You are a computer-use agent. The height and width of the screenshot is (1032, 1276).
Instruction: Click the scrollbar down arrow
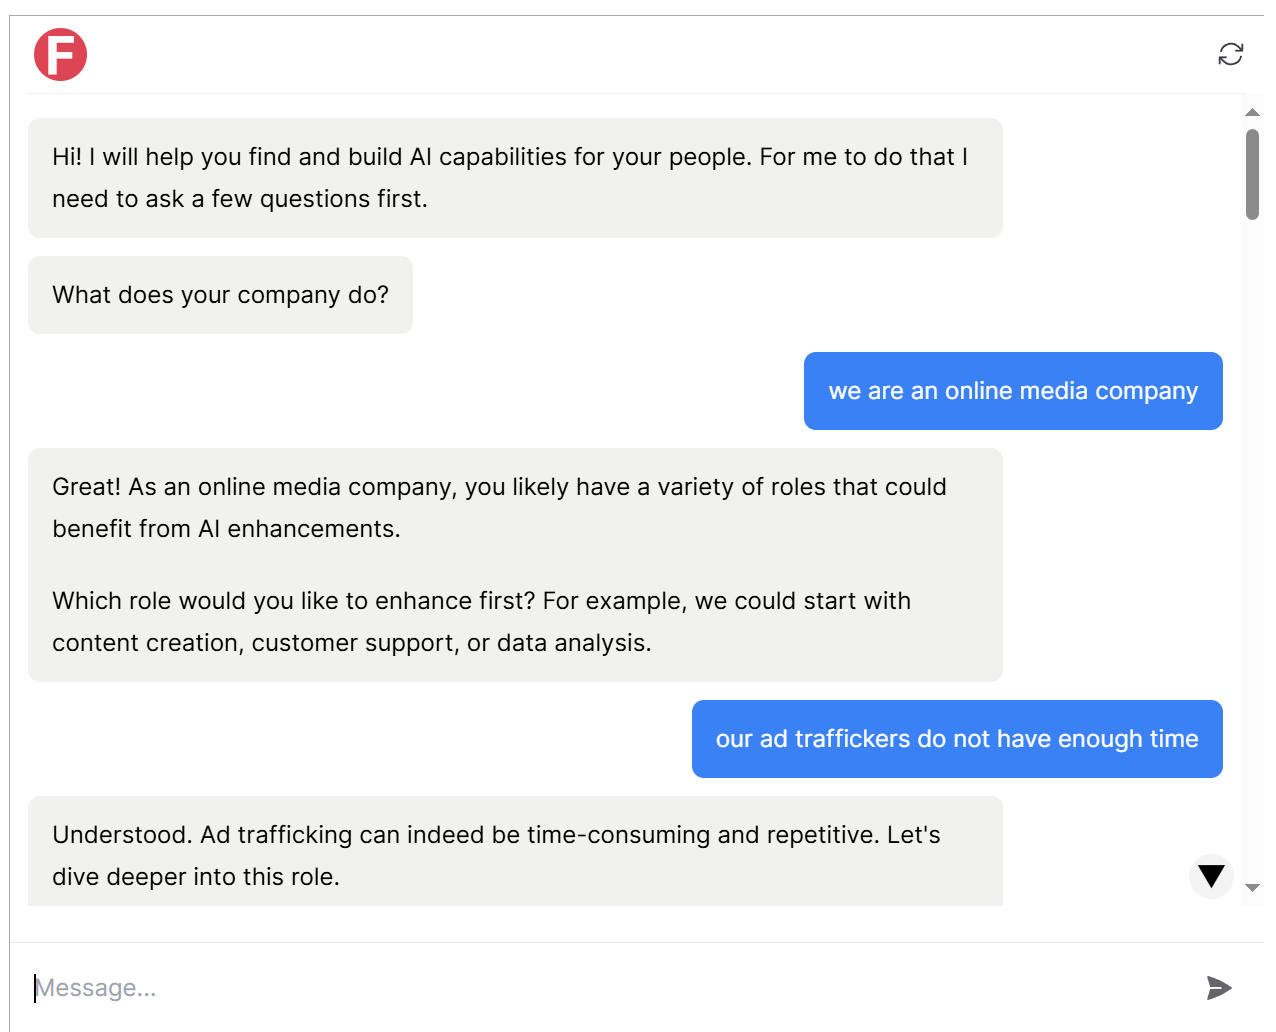[1252, 888]
